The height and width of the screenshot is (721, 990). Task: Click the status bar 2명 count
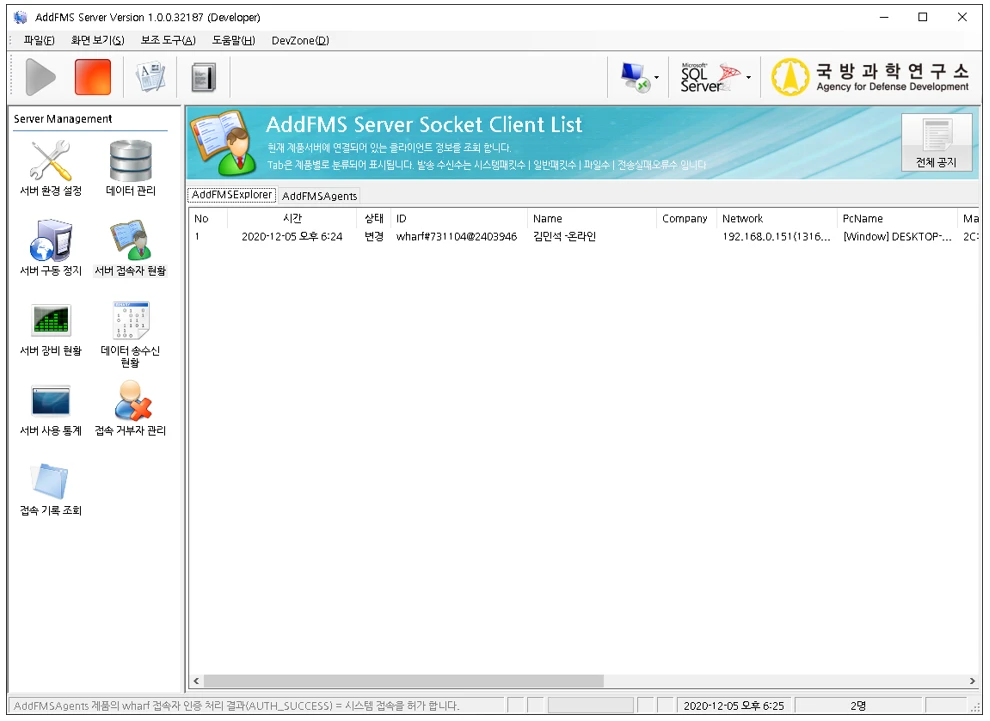click(x=858, y=706)
